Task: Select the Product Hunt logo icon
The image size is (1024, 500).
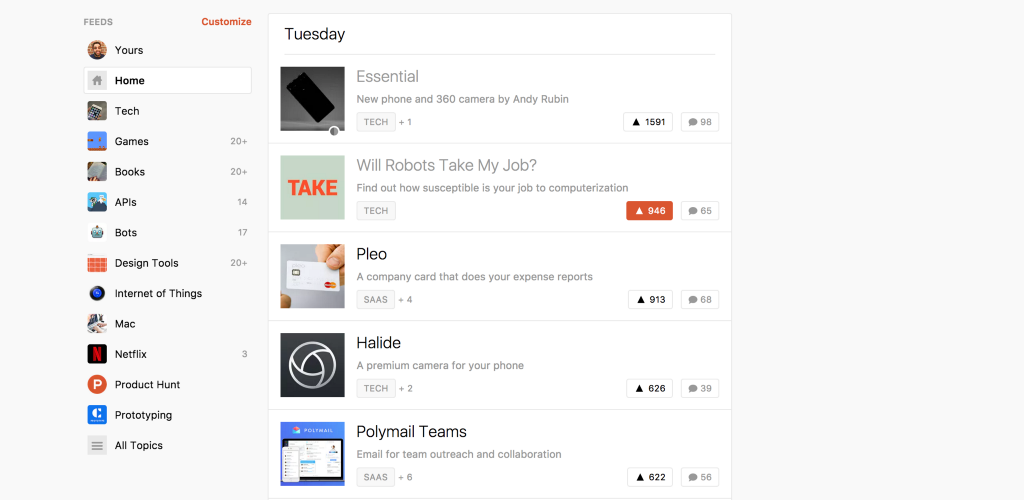Action: [x=97, y=385]
